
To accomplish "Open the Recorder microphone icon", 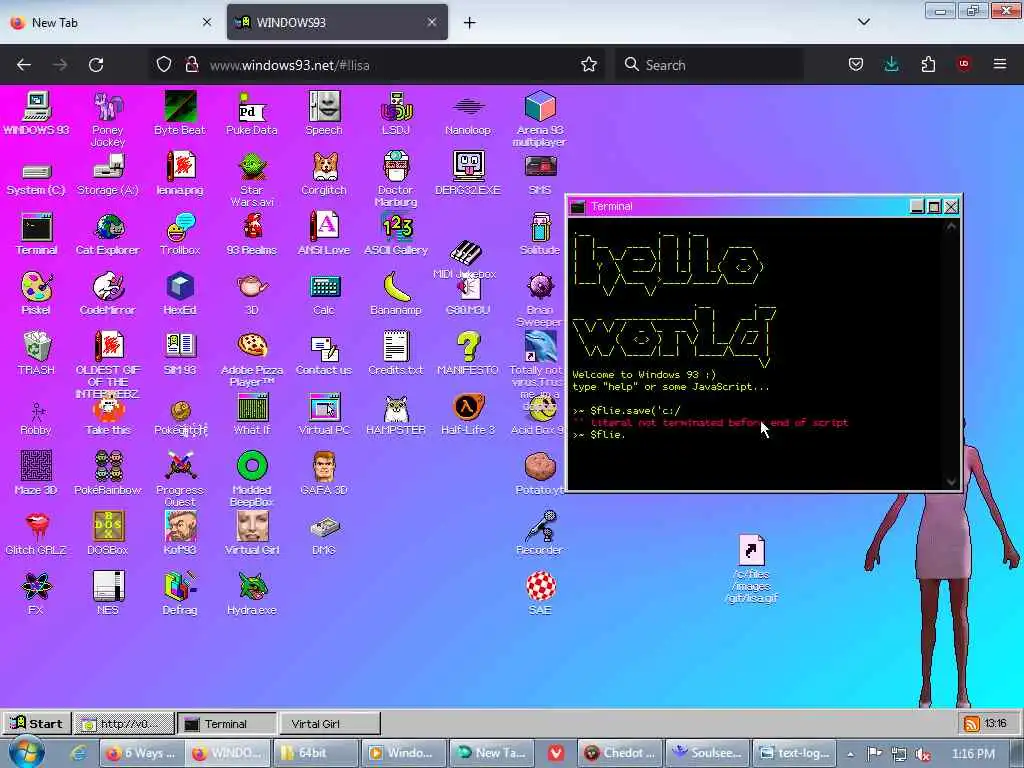I will click(x=539, y=534).
